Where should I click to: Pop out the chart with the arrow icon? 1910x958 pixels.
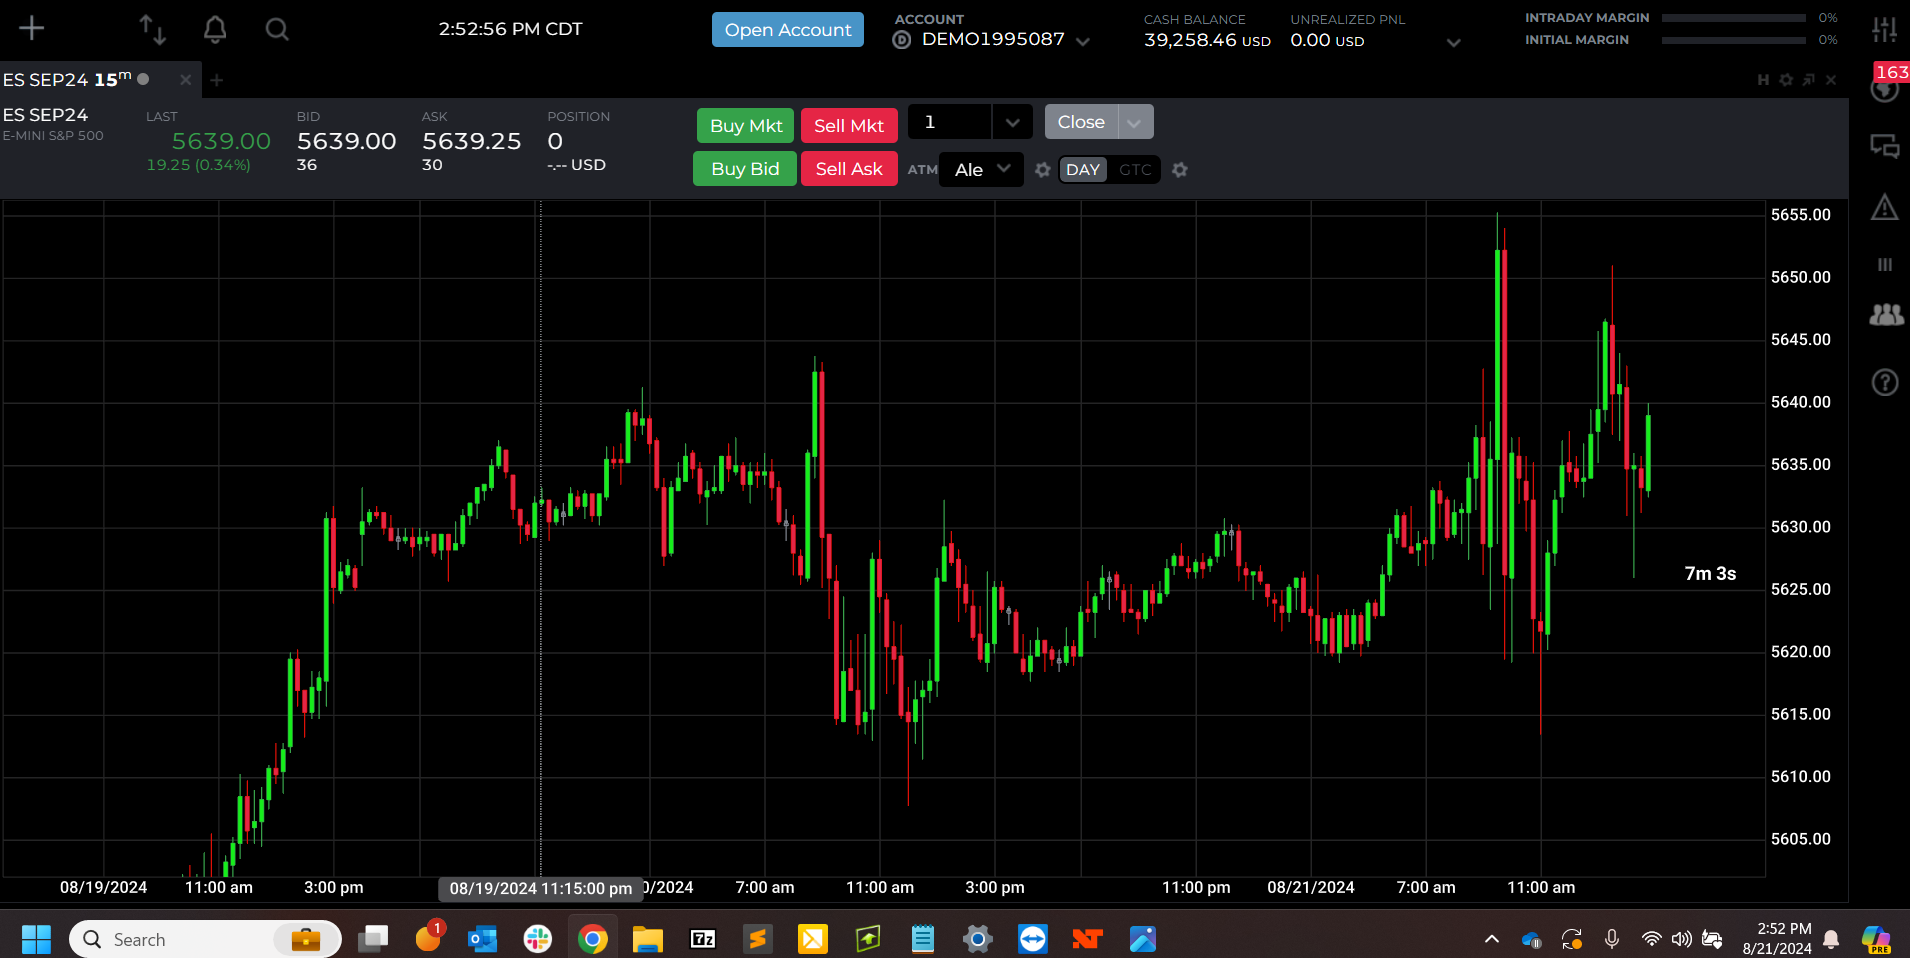[x=1808, y=80]
